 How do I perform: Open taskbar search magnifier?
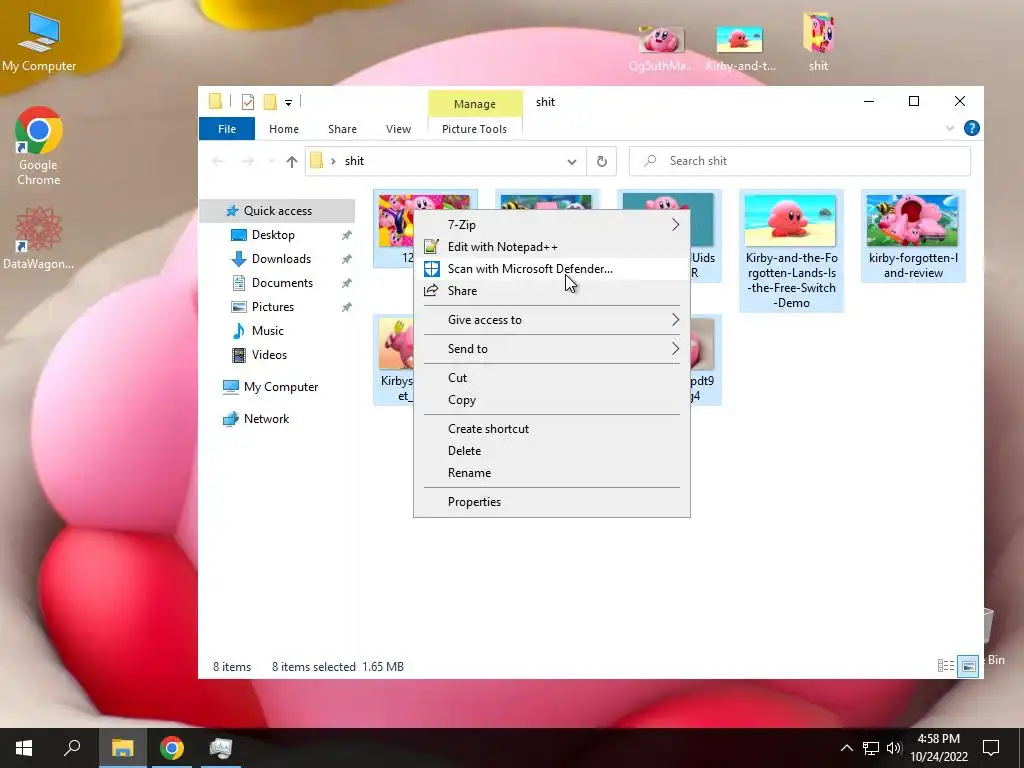click(x=72, y=748)
